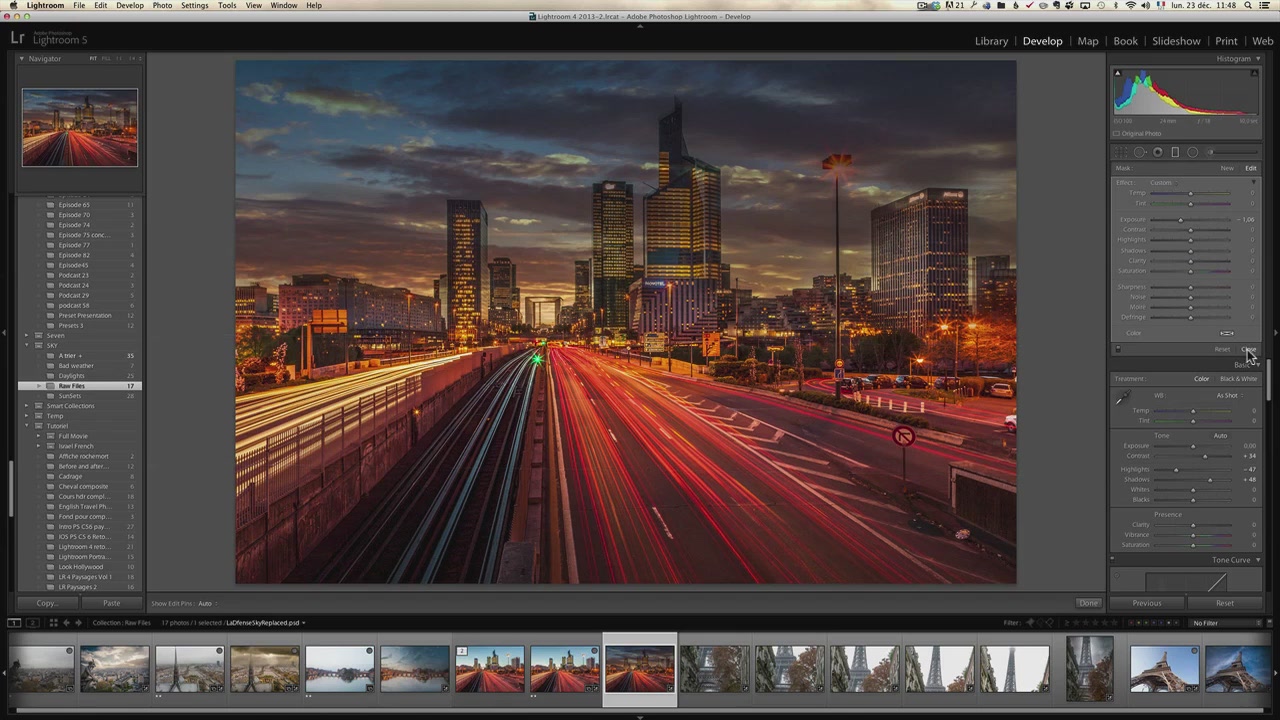This screenshot has width=1280, height=720.
Task: Go forward with filmstrip right arrow
Action: click(78, 622)
